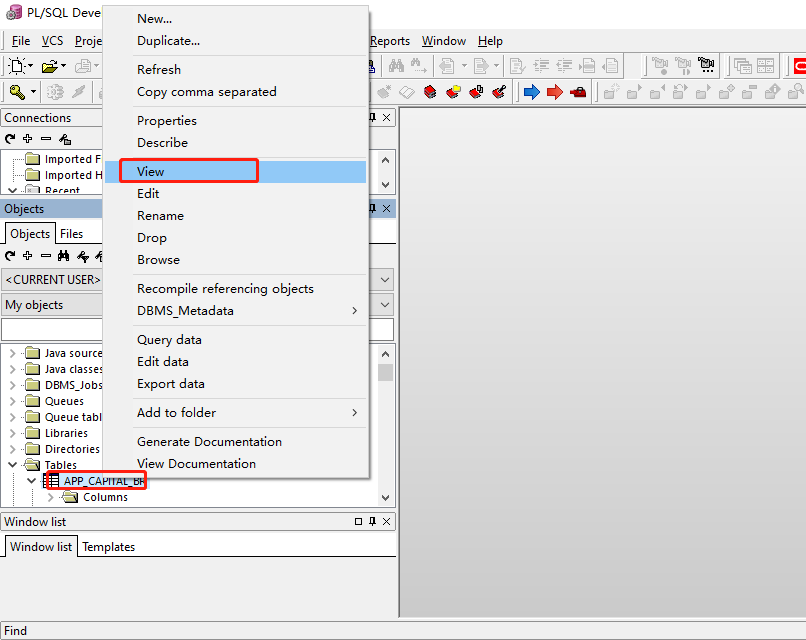Viewport: 806px width, 640px height.
Task: Open the CURRENT USER dropdown
Action: click(384, 280)
